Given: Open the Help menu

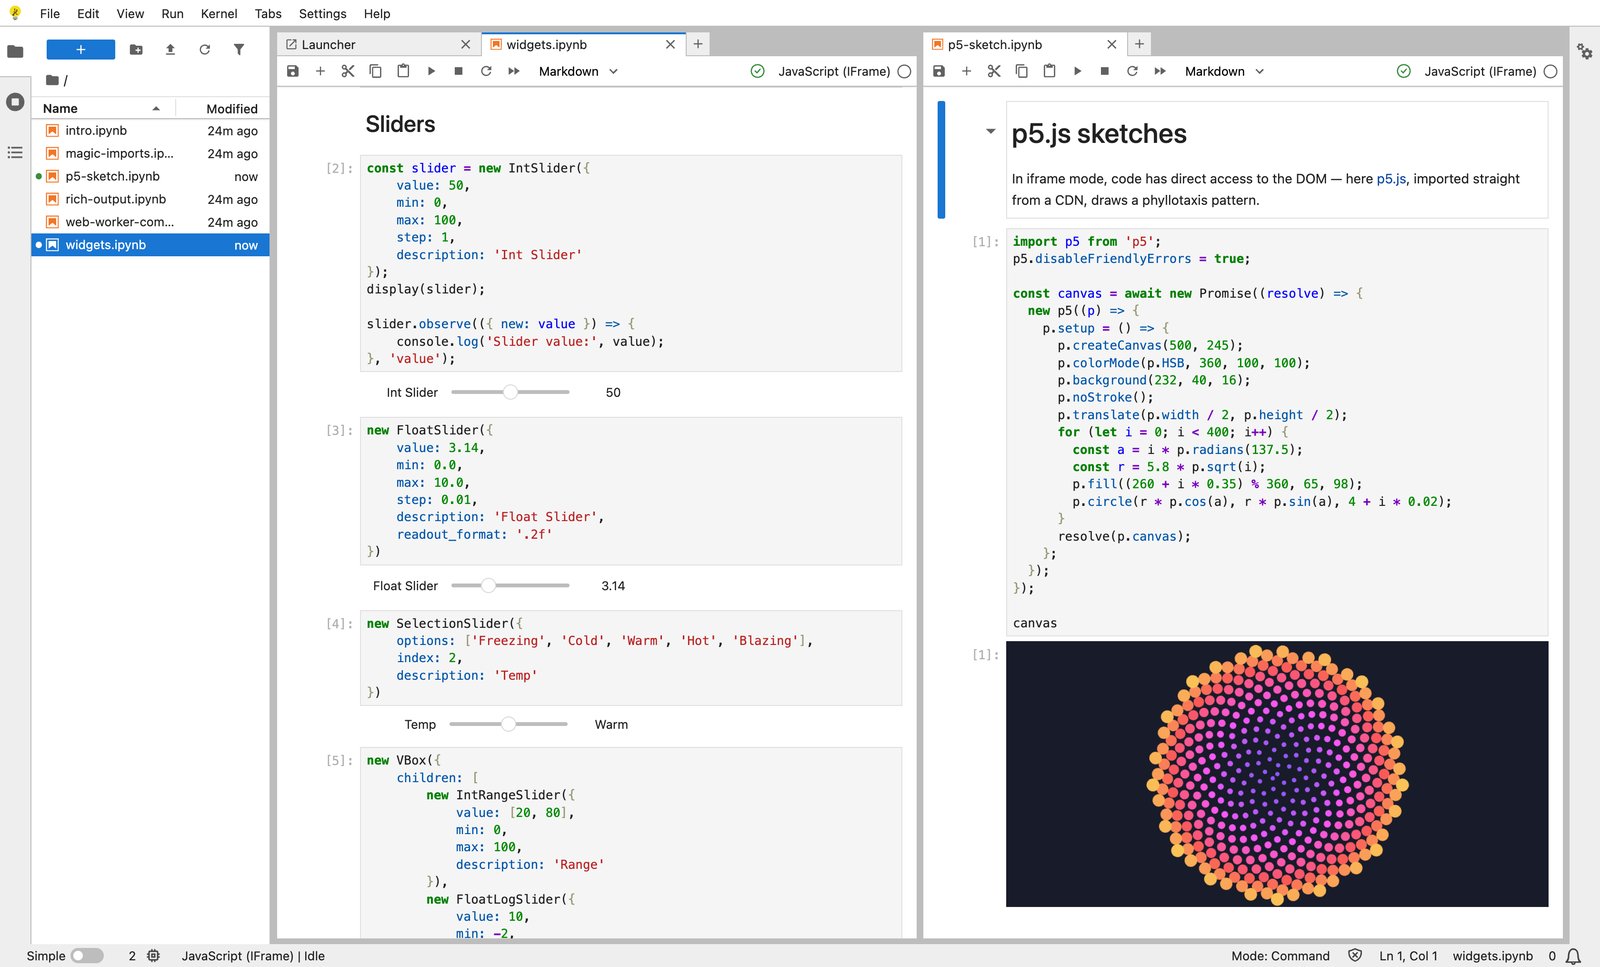Looking at the screenshot, I should [x=377, y=13].
